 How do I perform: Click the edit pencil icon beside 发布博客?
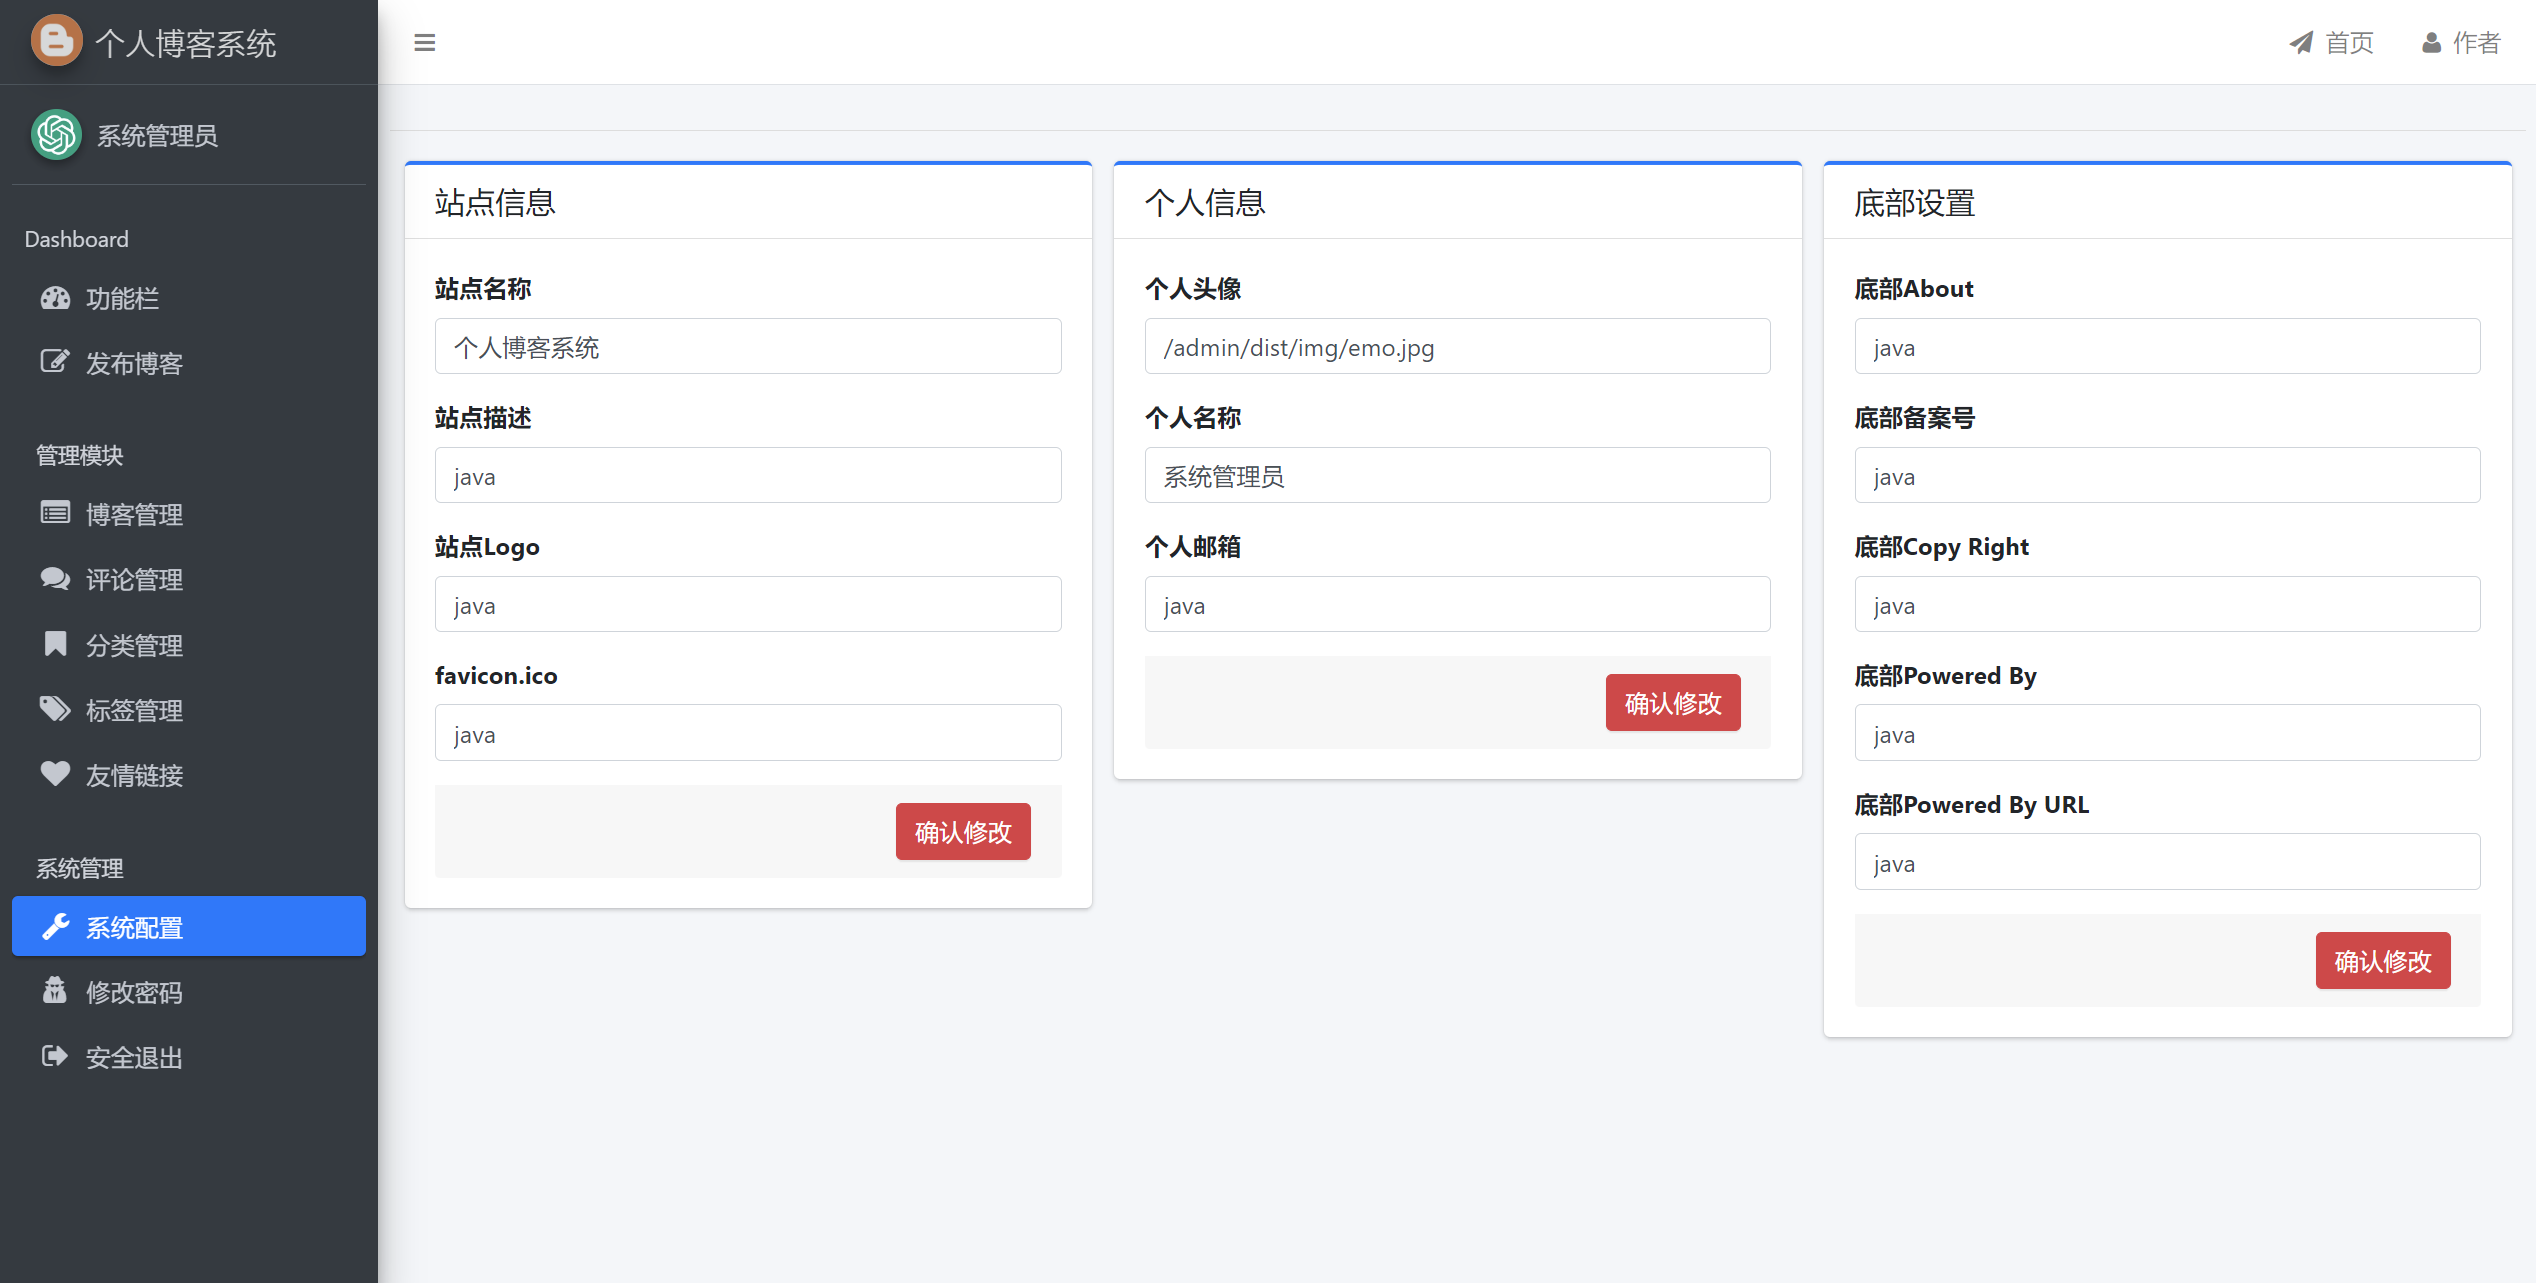[x=55, y=362]
